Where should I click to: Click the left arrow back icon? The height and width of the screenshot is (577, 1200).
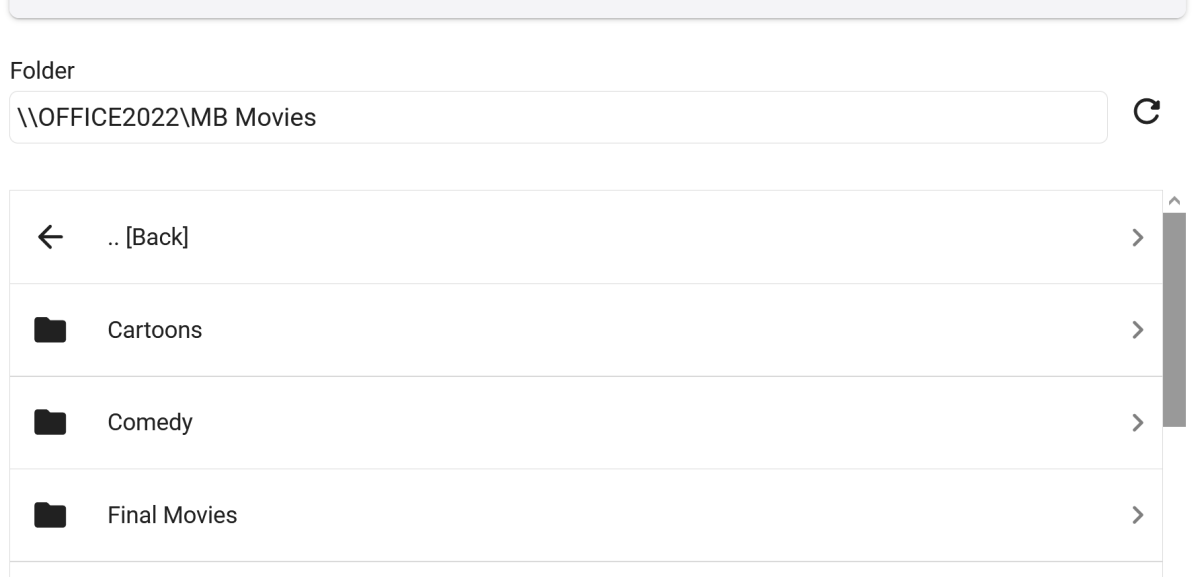(50, 237)
